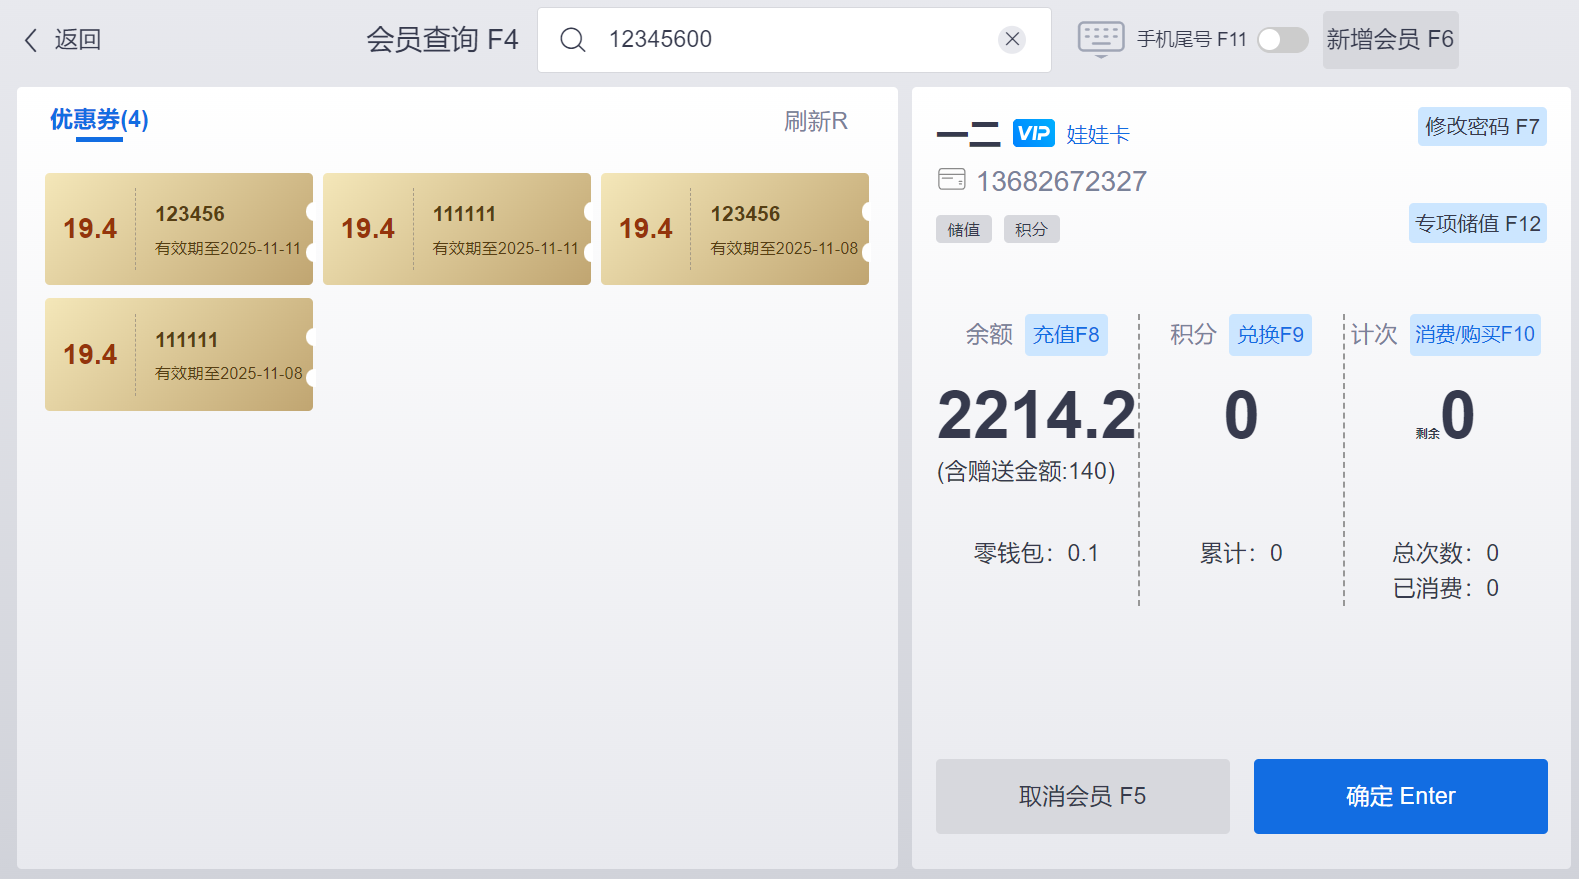
Task: Click 消费/购买F10 button
Action: [x=1474, y=335]
